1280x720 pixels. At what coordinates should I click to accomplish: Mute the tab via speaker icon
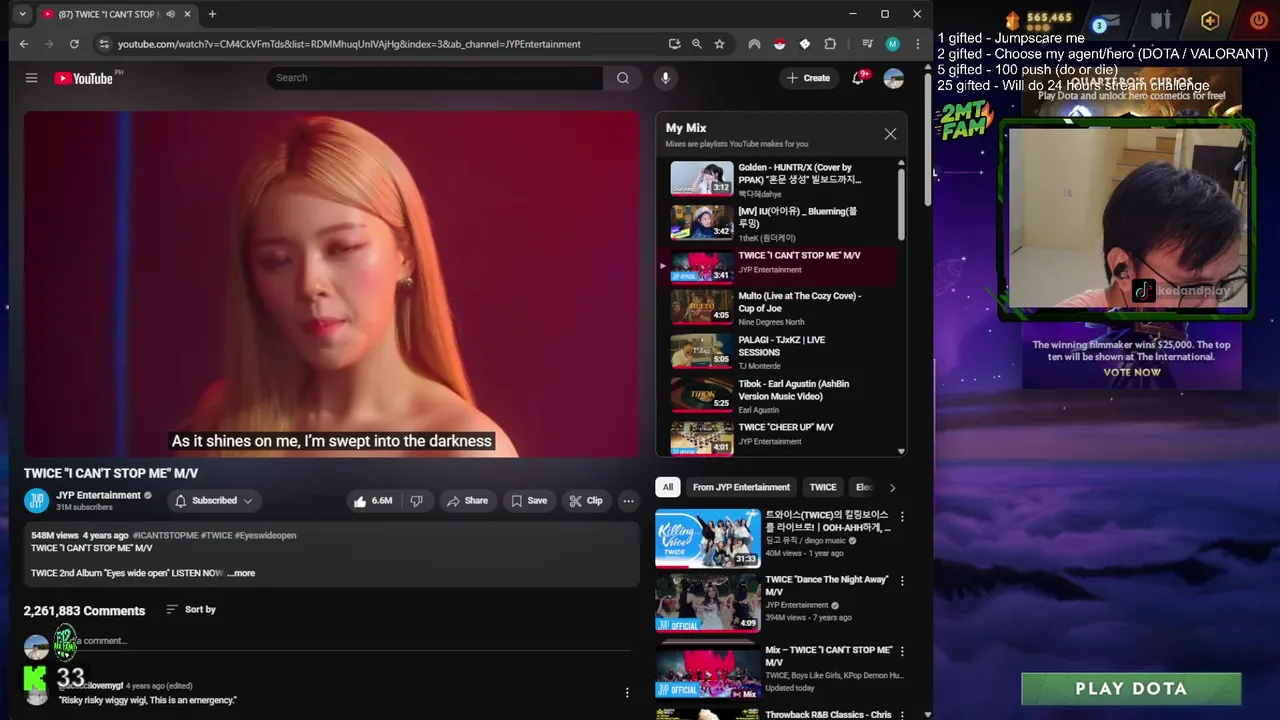coord(170,14)
